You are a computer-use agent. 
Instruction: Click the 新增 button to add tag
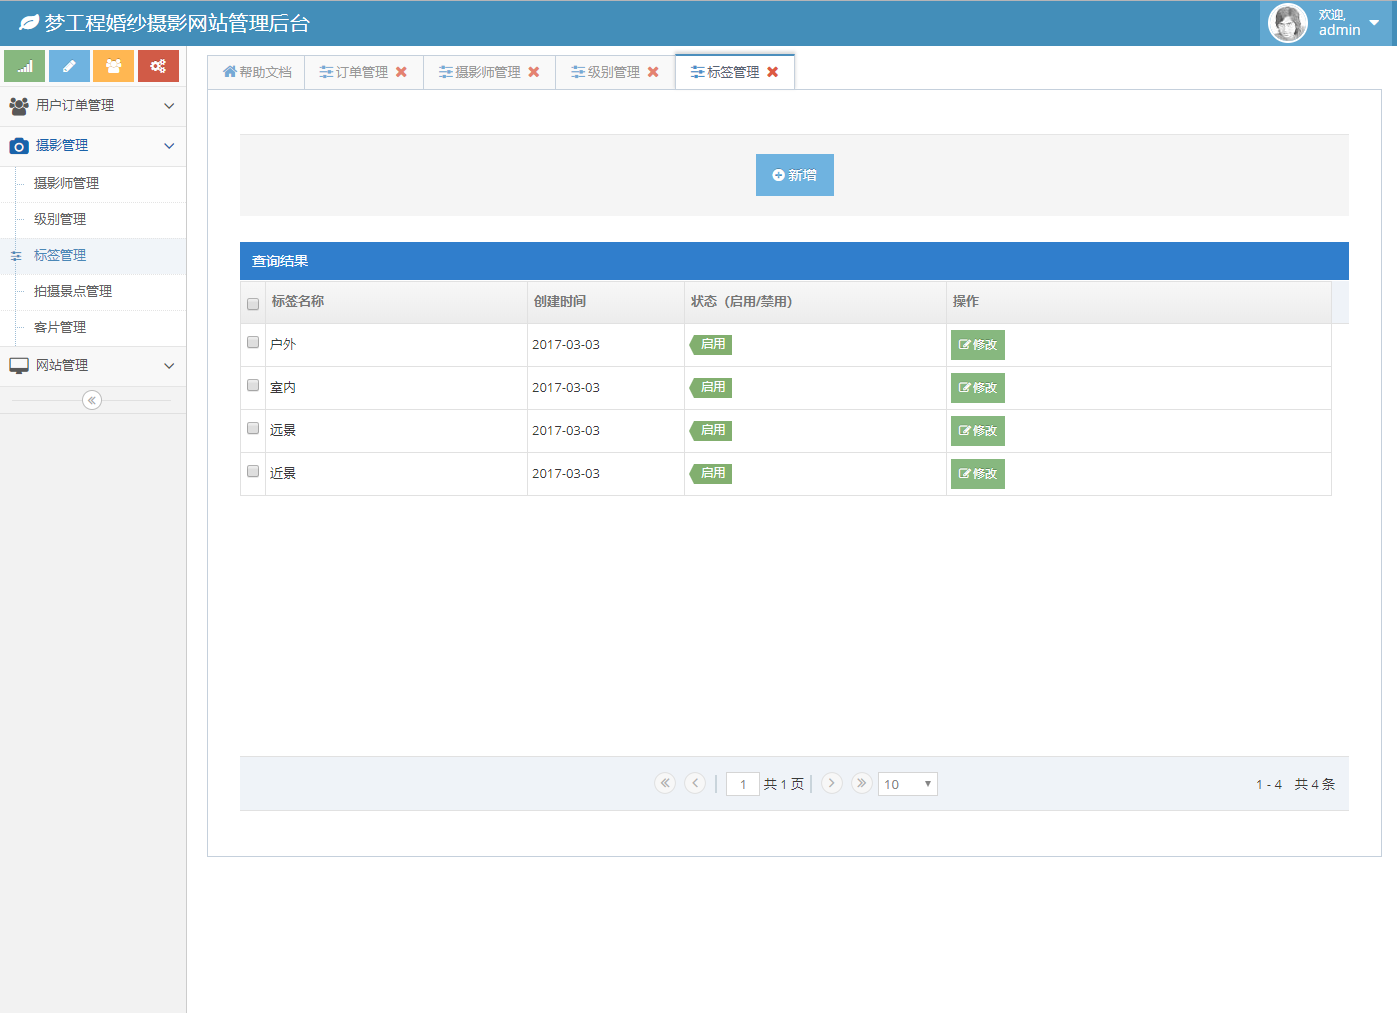pos(794,175)
